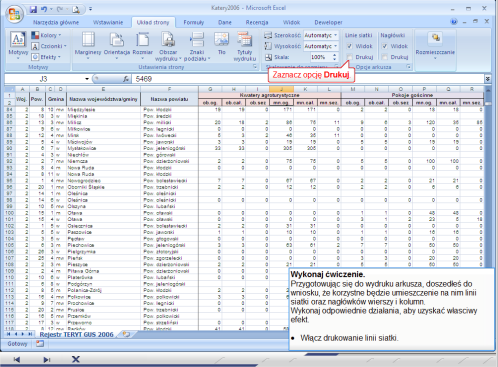Switch to Formuły tab
The width and height of the screenshot is (498, 367).
194,22
